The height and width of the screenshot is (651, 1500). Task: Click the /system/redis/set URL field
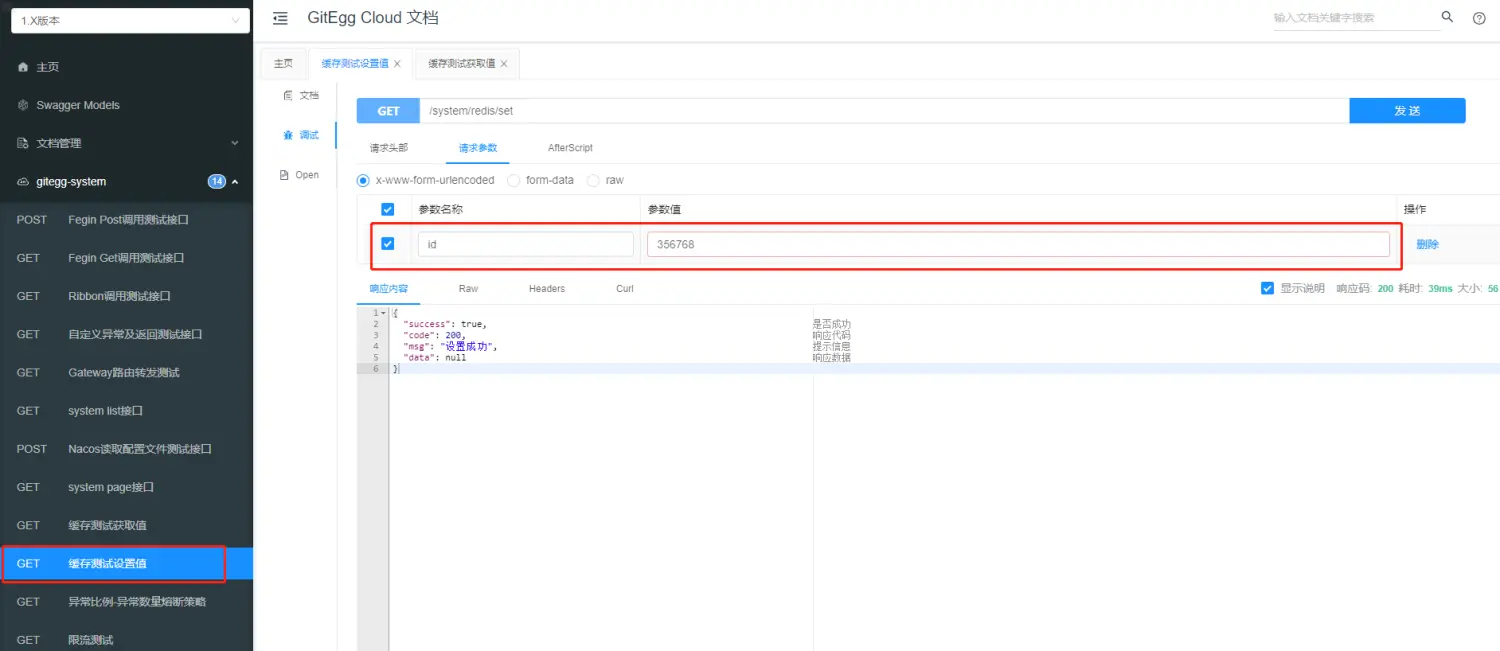pos(884,111)
